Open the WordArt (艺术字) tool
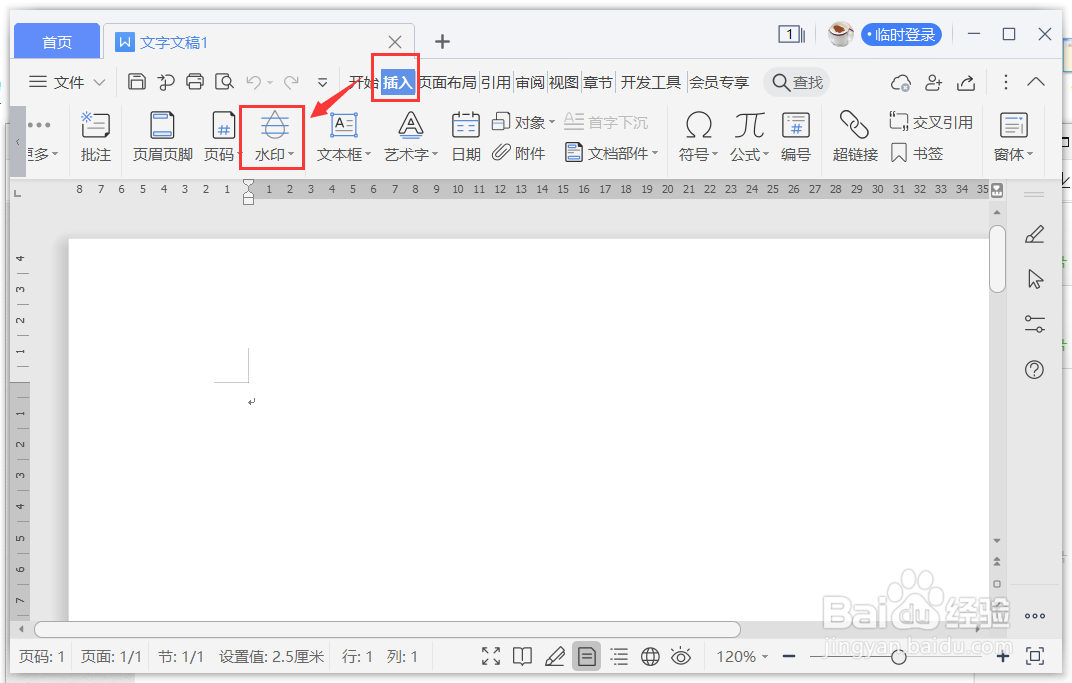 coord(410,137)
